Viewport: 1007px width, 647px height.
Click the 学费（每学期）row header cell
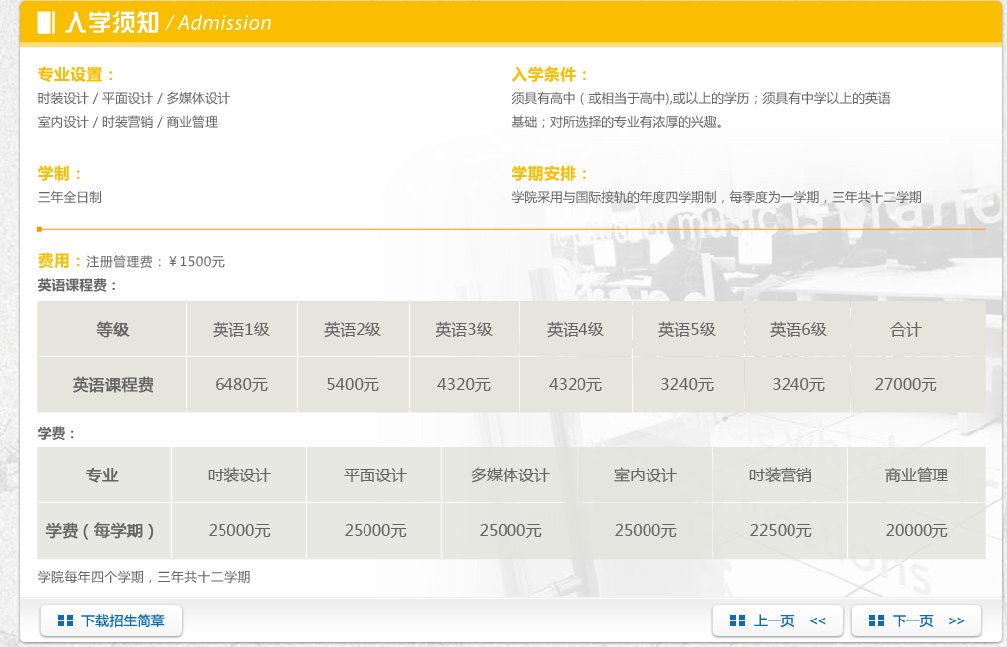click(x=104, y=530)
